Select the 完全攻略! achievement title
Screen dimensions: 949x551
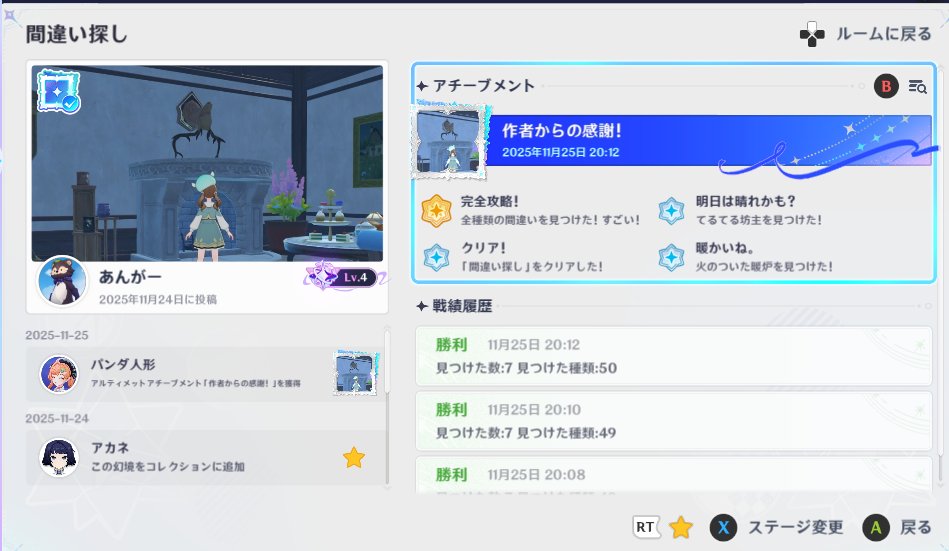point(489,201)
